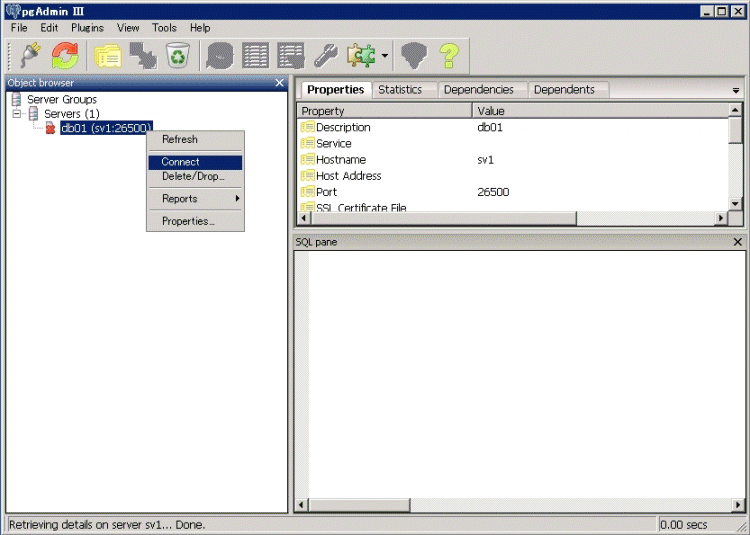
Task: Click the Server Groups tree icon
Action: [x=17, y=99]
